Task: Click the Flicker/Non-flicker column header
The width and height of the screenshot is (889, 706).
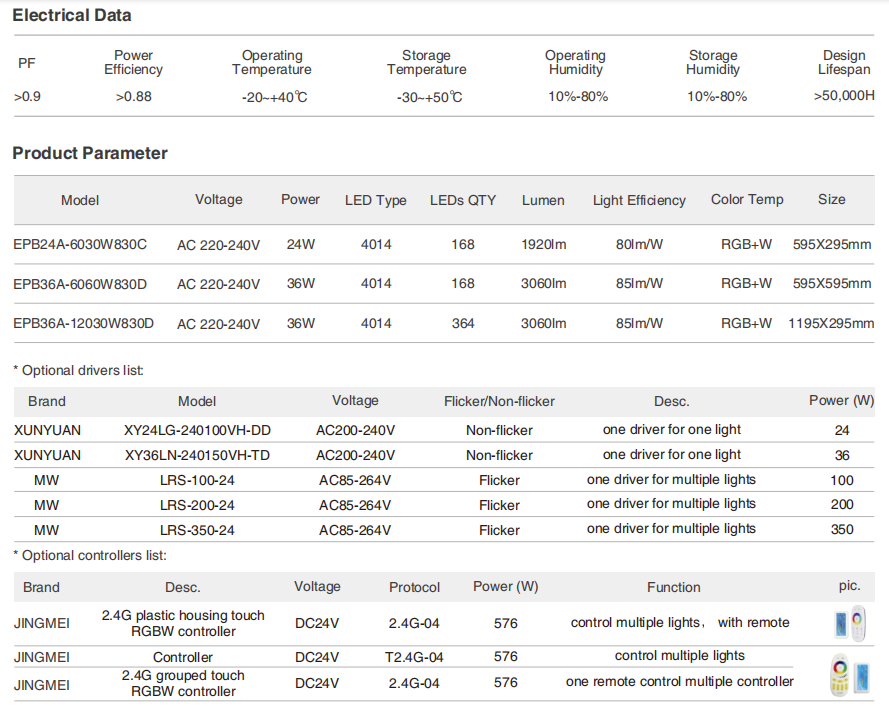Action: coord(499,401)
